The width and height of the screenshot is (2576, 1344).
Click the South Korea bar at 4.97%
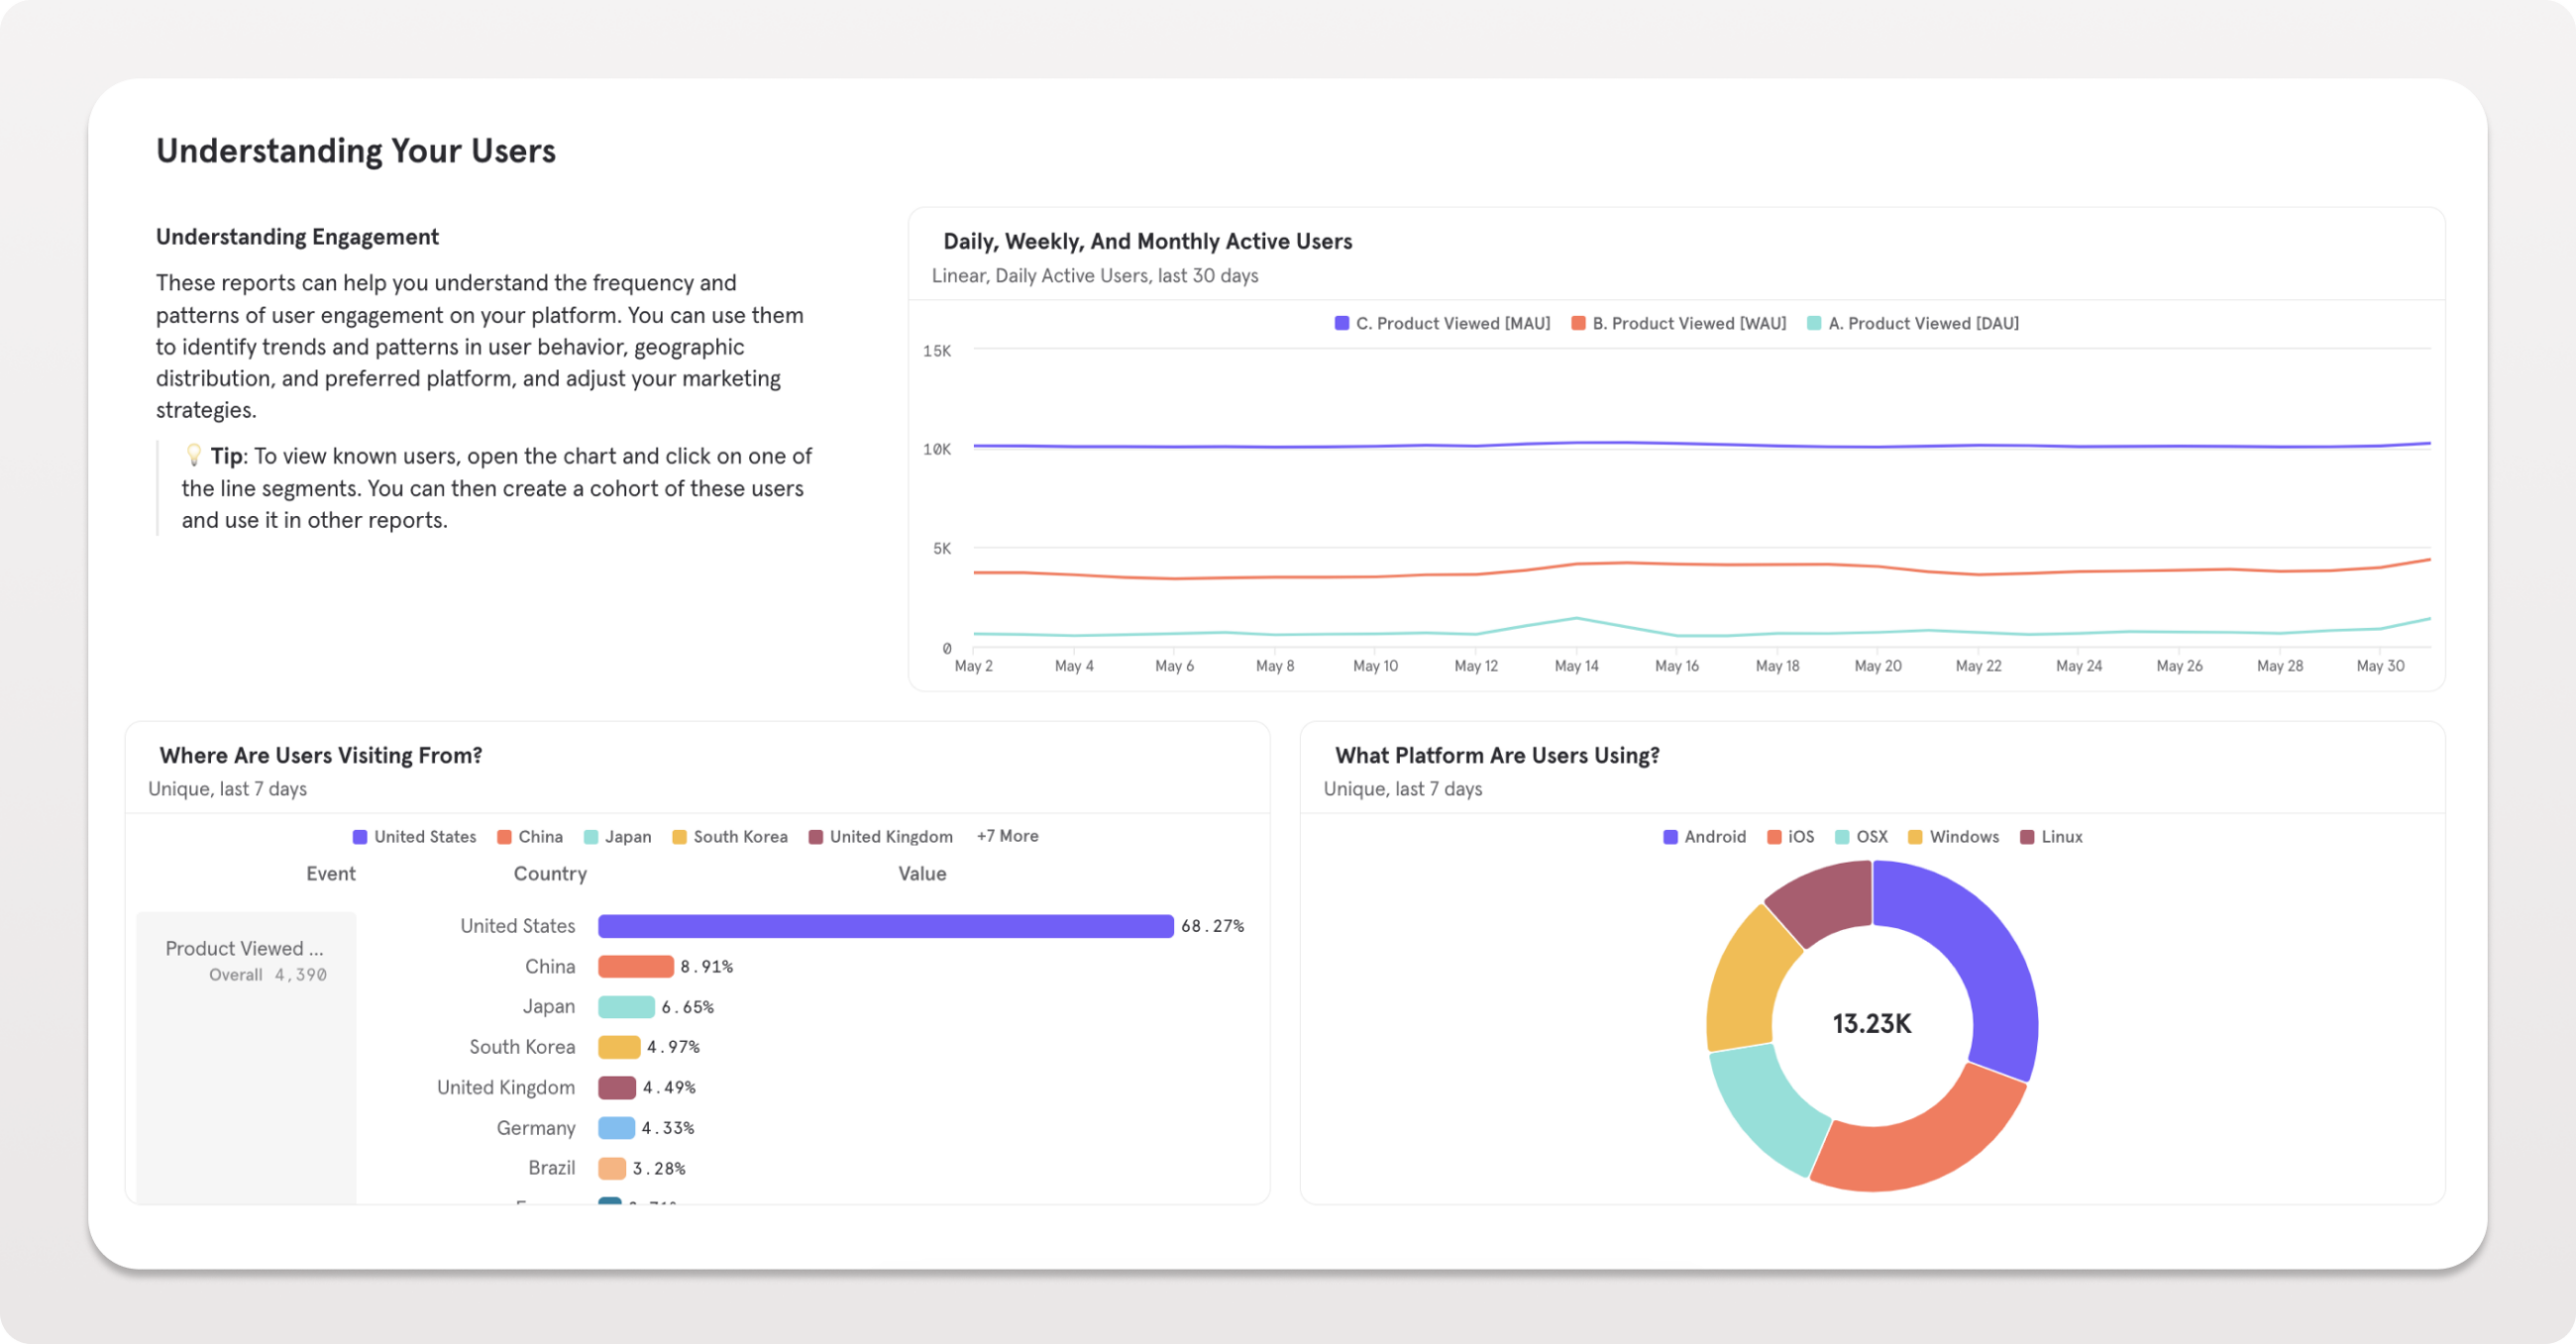tap(619, 1047)
